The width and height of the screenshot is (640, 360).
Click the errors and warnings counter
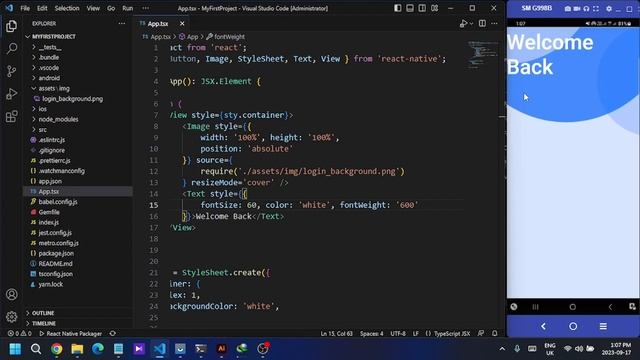coord(19,333)
